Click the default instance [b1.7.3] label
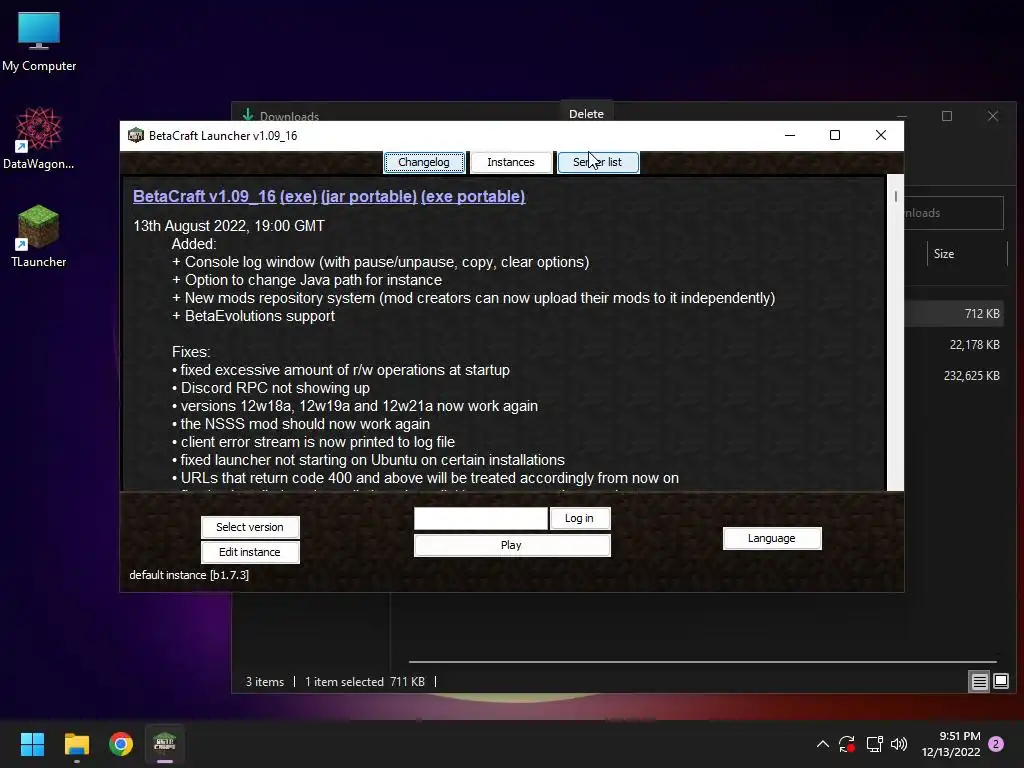1024x768 pixels. (189, 575)
